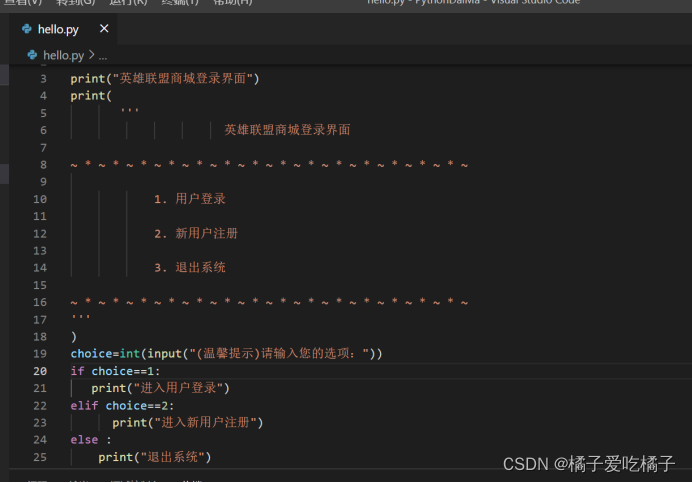Click the print("英雄联盟商城登录界面") statement on line 3
Image resolution: width=692 pixels, height=483 pixels.
point(165,79)
